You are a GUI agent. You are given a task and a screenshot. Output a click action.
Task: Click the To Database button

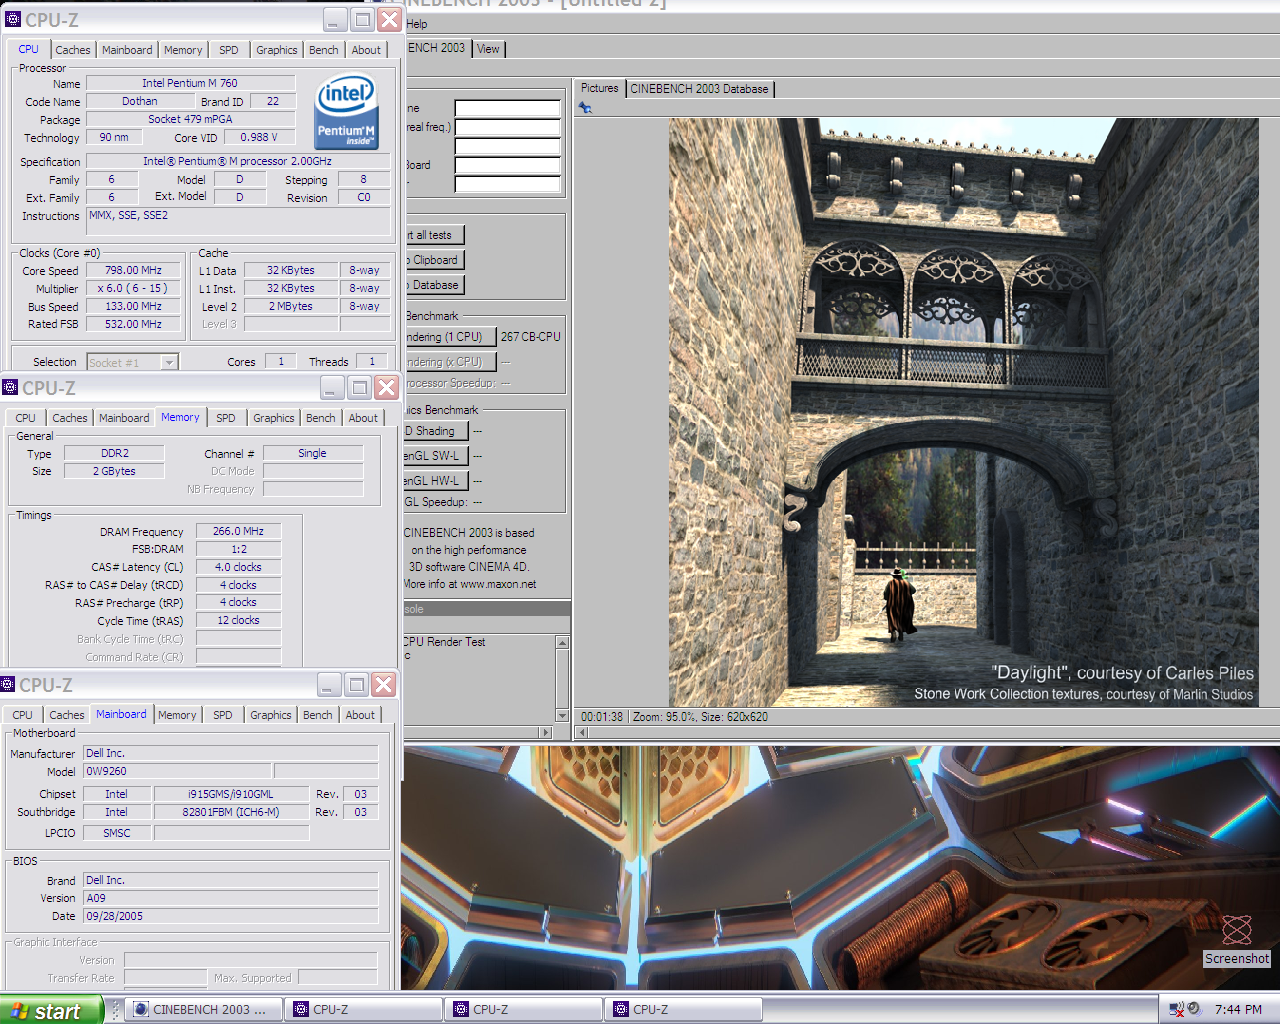434,285
